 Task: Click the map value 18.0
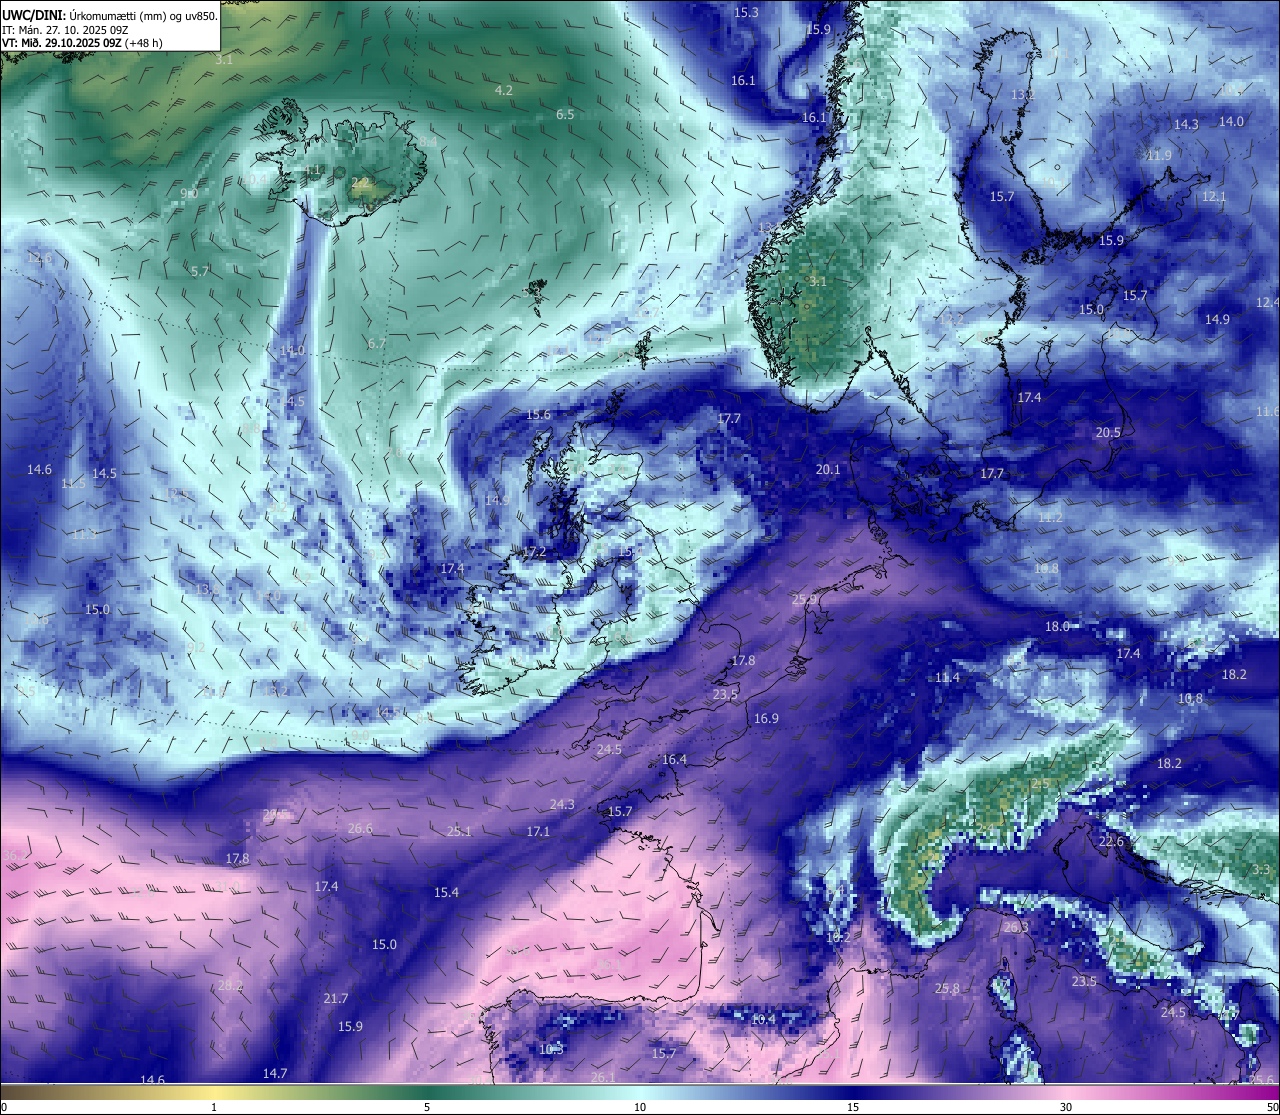pyautogui.click(x=1057, y=627)
